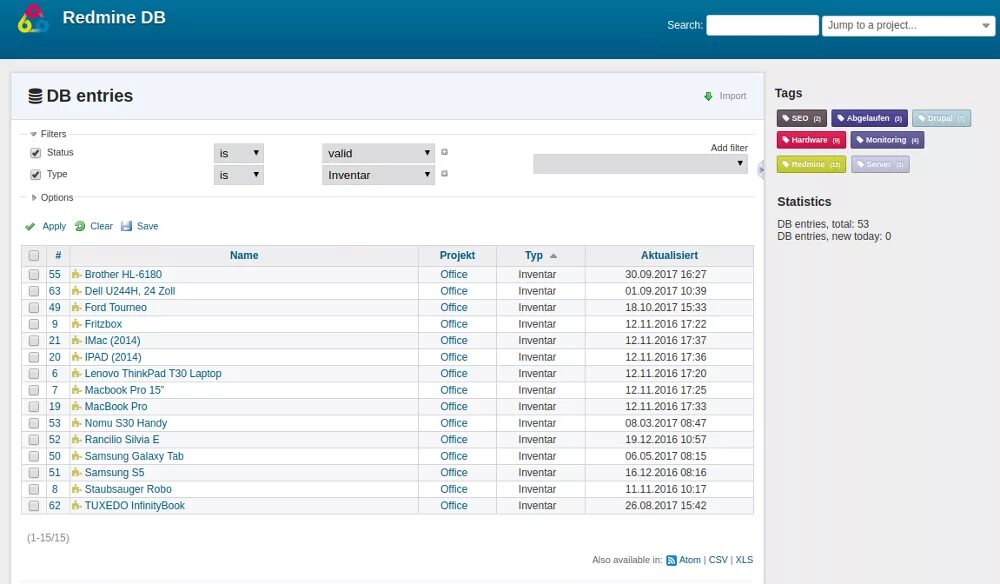This screenshot has height=584, width=1000.
Task: Click the green Import arrow icon
Action: point(708,96)
